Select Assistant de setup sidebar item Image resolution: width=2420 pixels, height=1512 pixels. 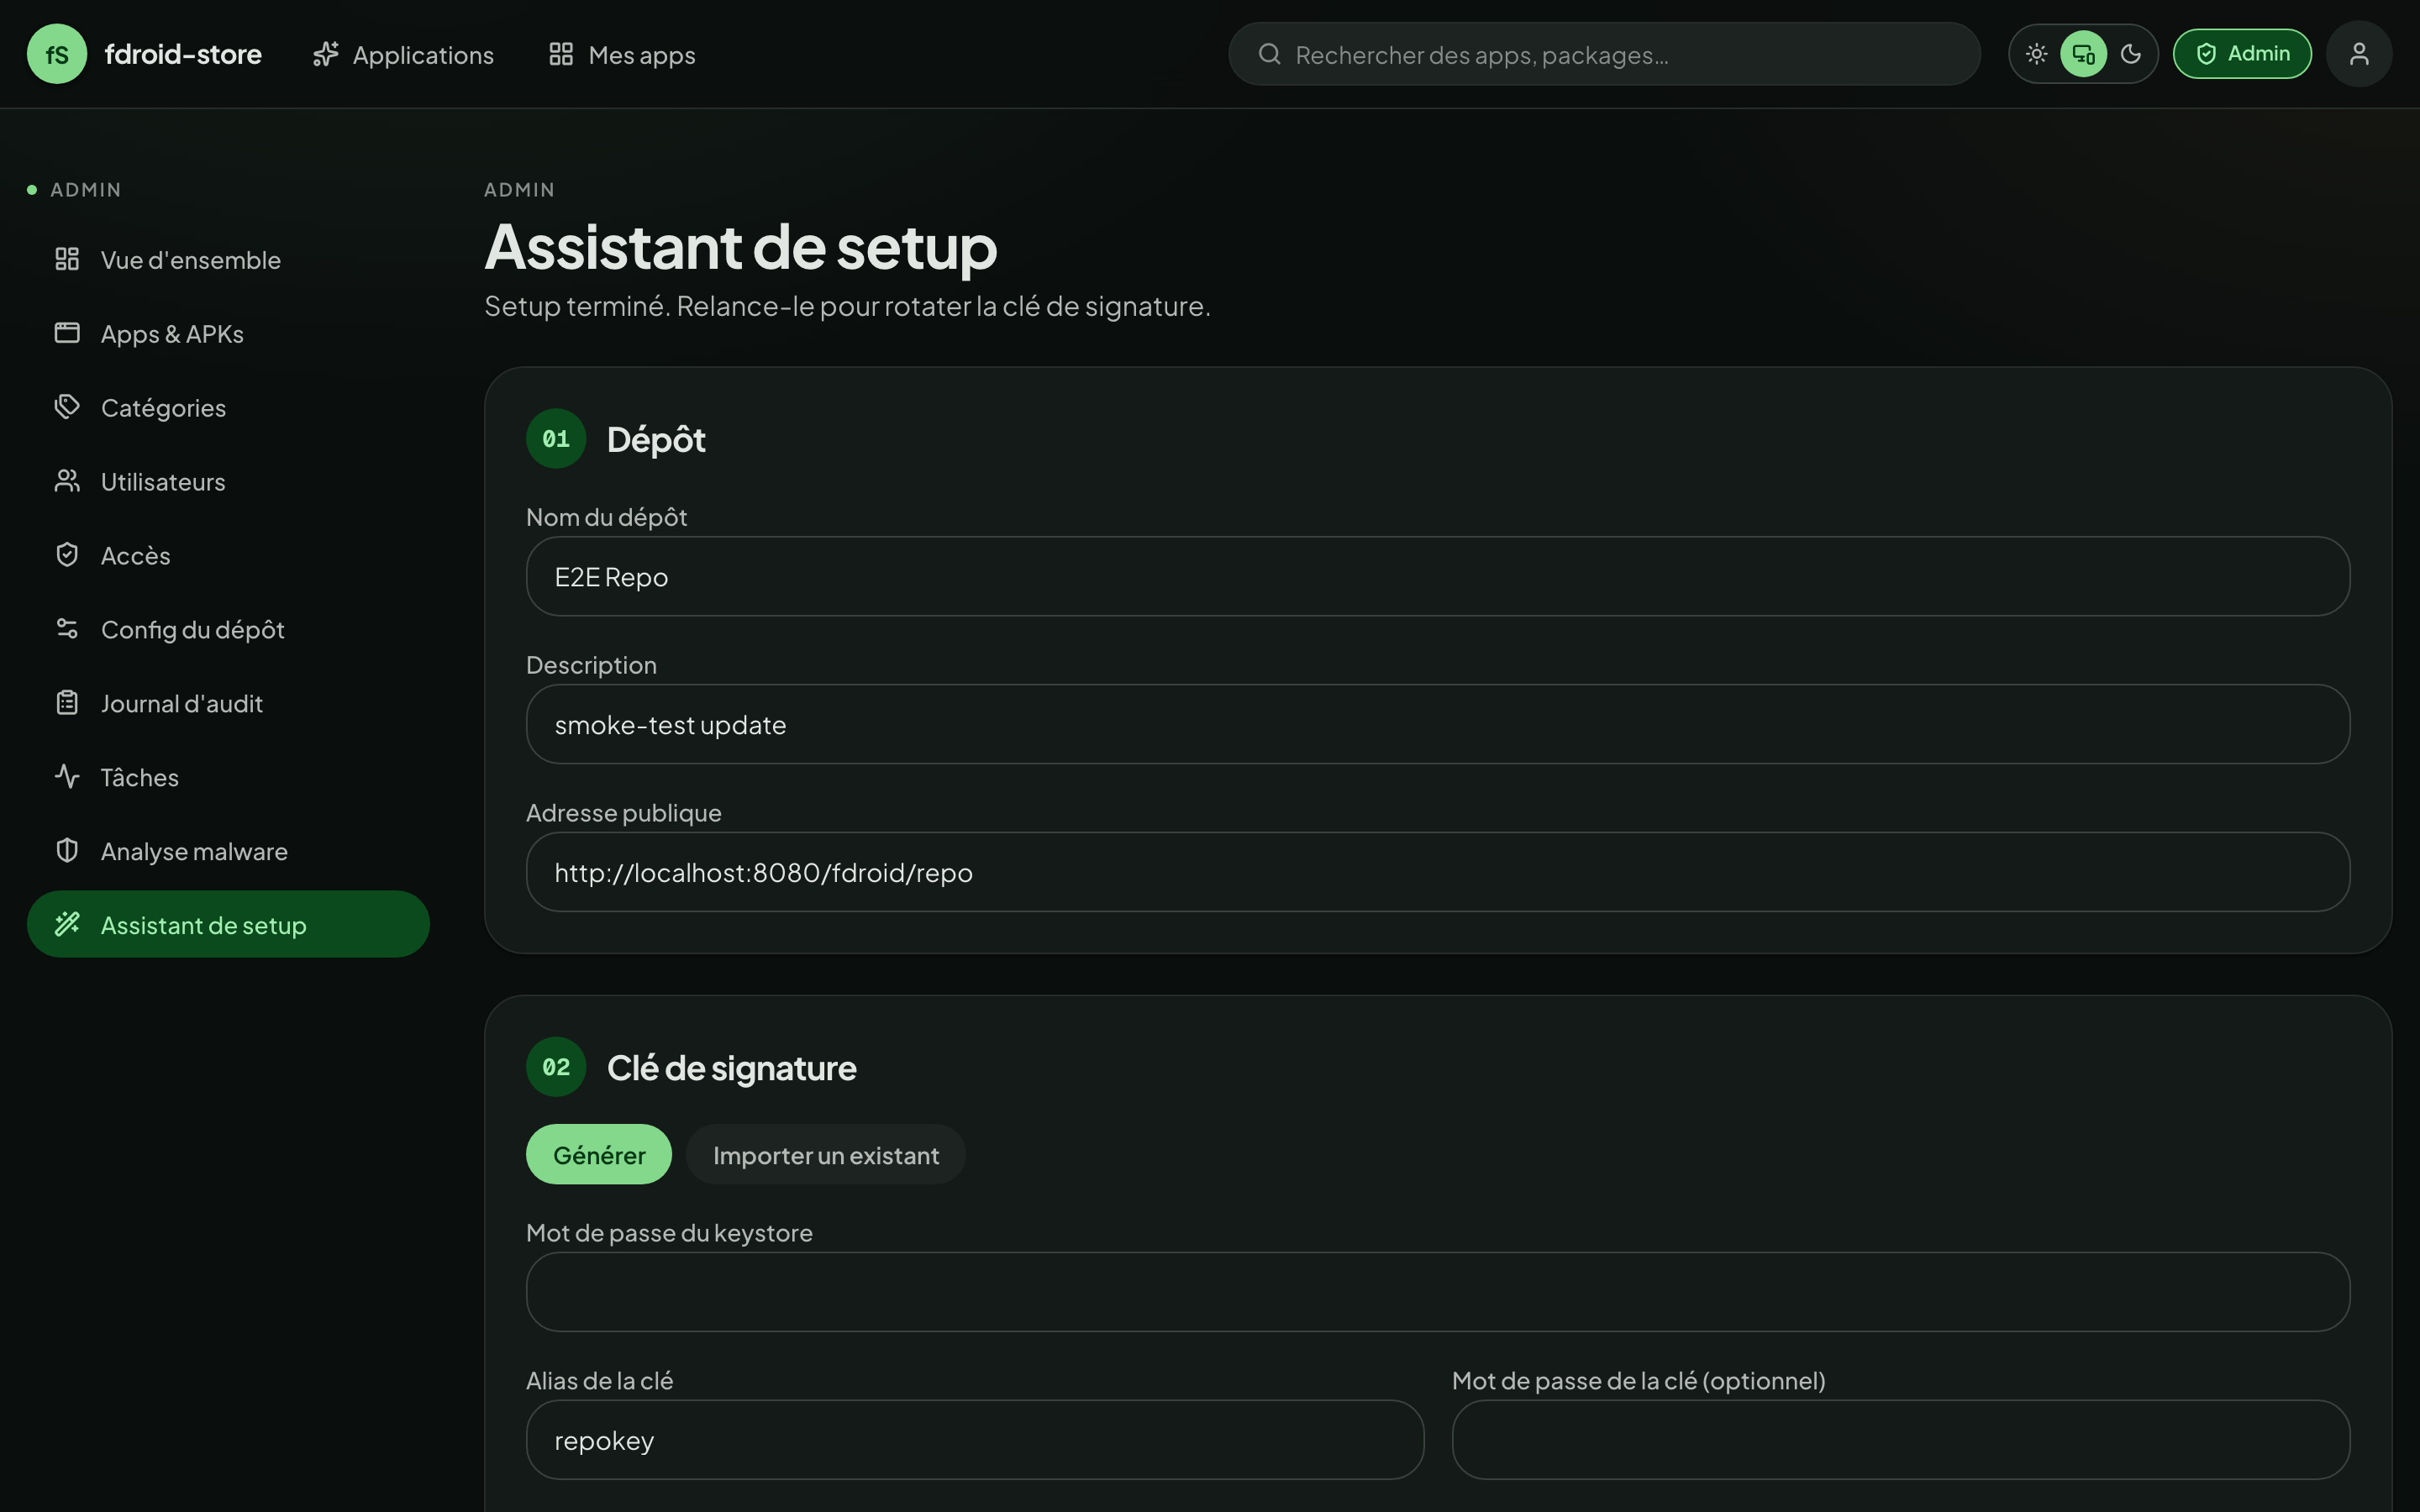228,924
